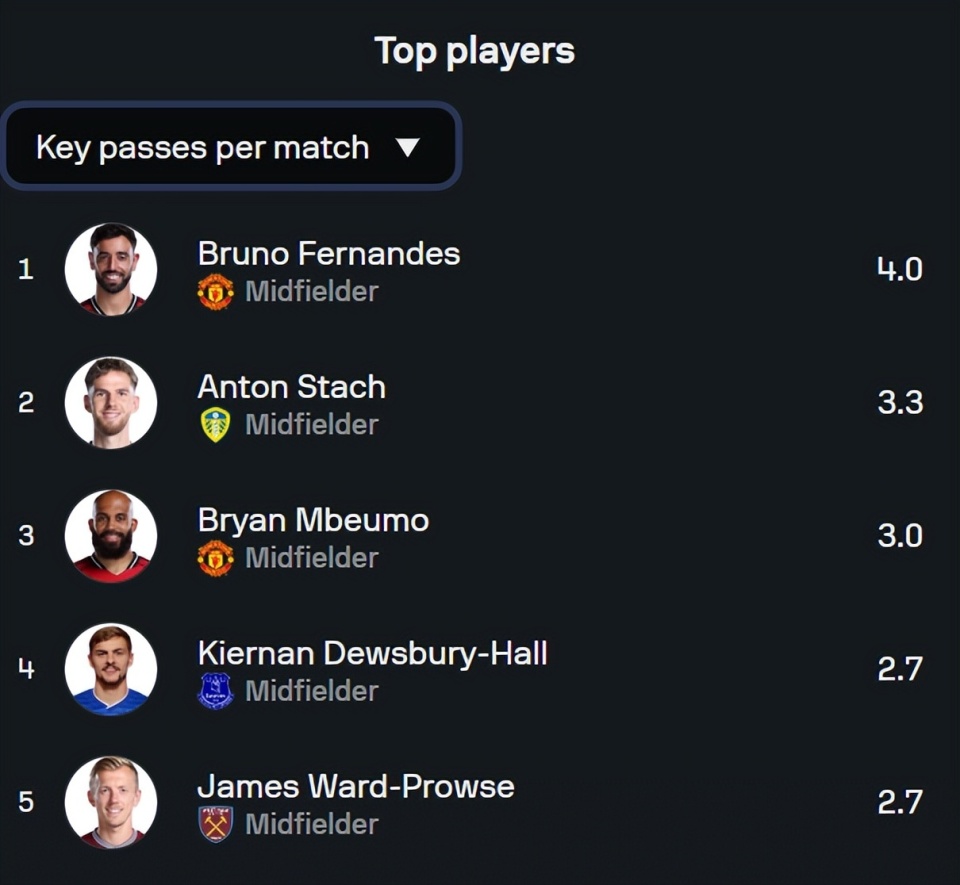960x885 pixels.
Task: Click the 3.3 key passes value
Action: [899, 402]
